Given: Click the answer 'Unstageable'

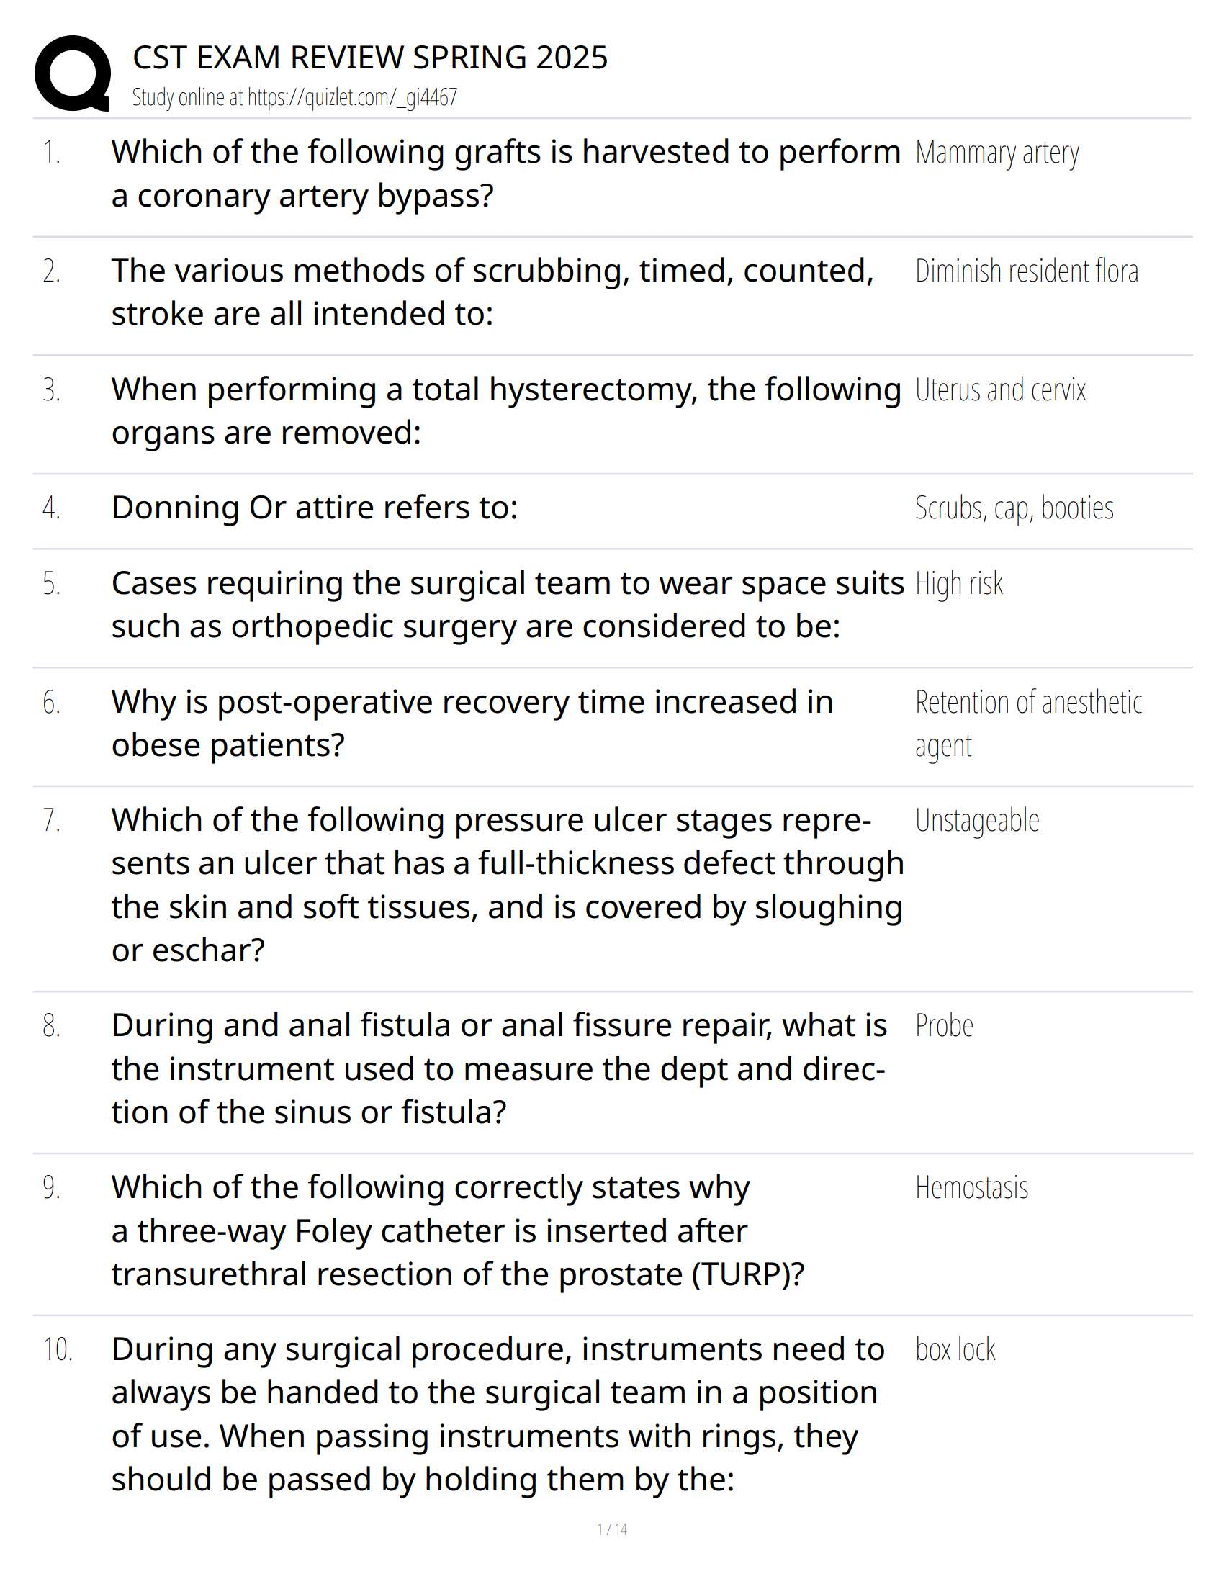Looking at the screenshot, I should point(977,821).
